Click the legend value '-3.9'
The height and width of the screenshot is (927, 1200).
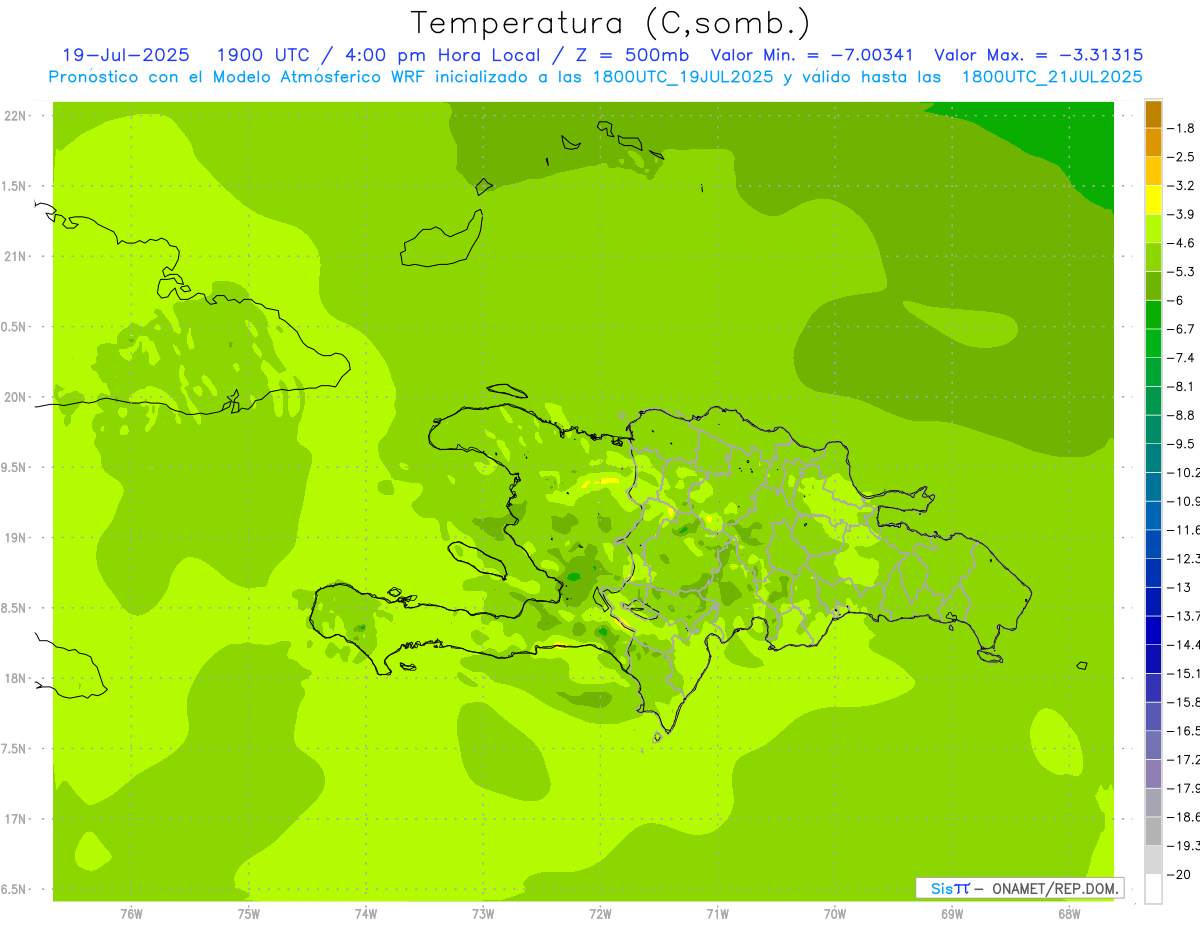1182,214
